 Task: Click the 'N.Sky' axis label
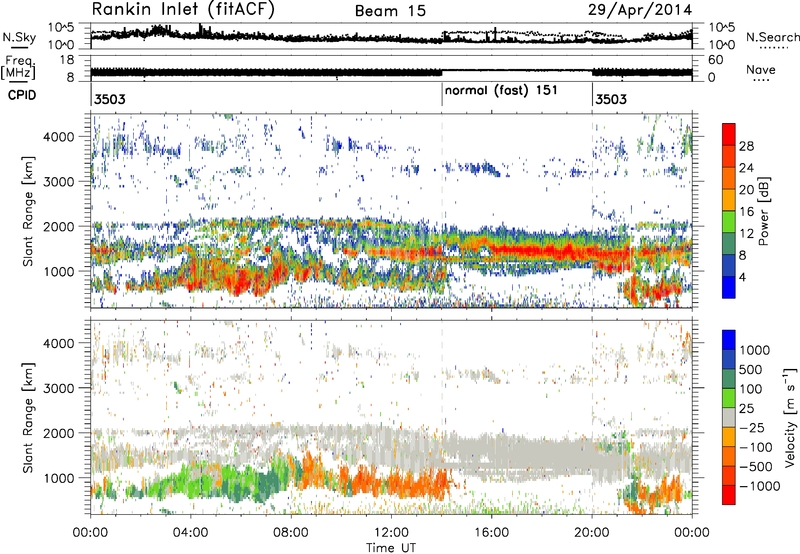click(19, 37)
